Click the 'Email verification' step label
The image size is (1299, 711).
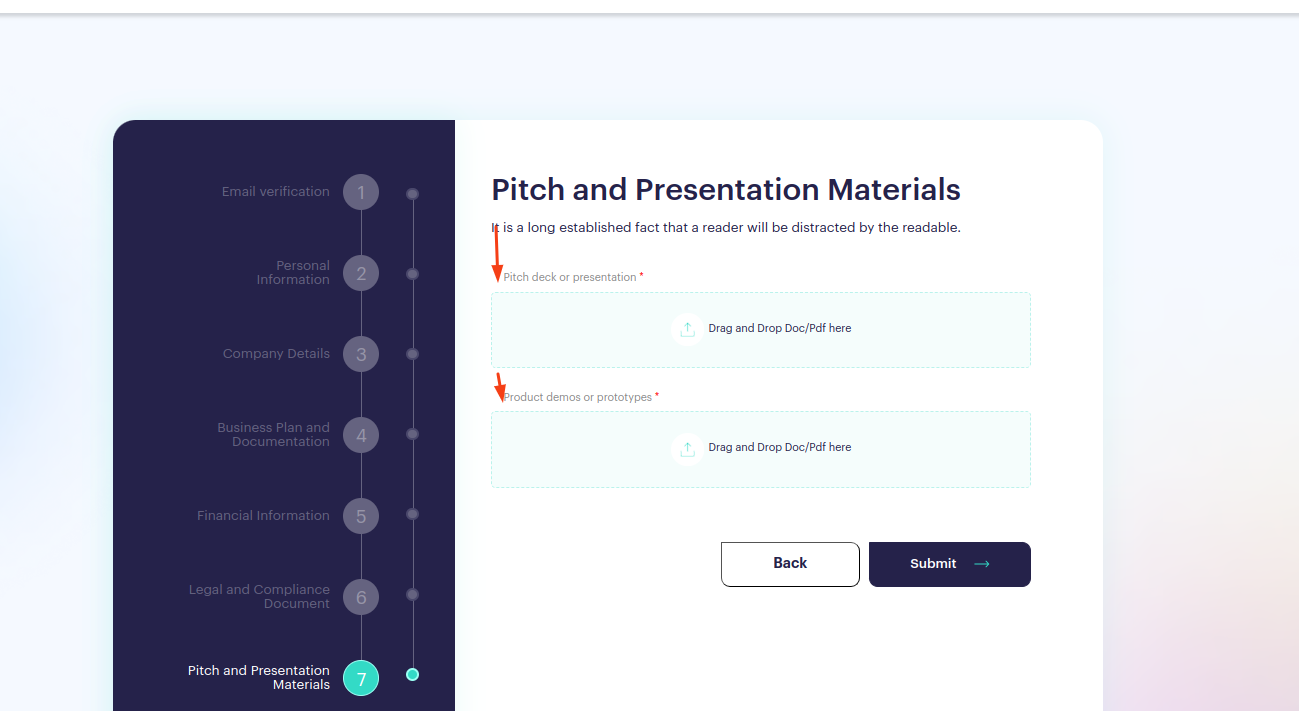pos(276,192)
